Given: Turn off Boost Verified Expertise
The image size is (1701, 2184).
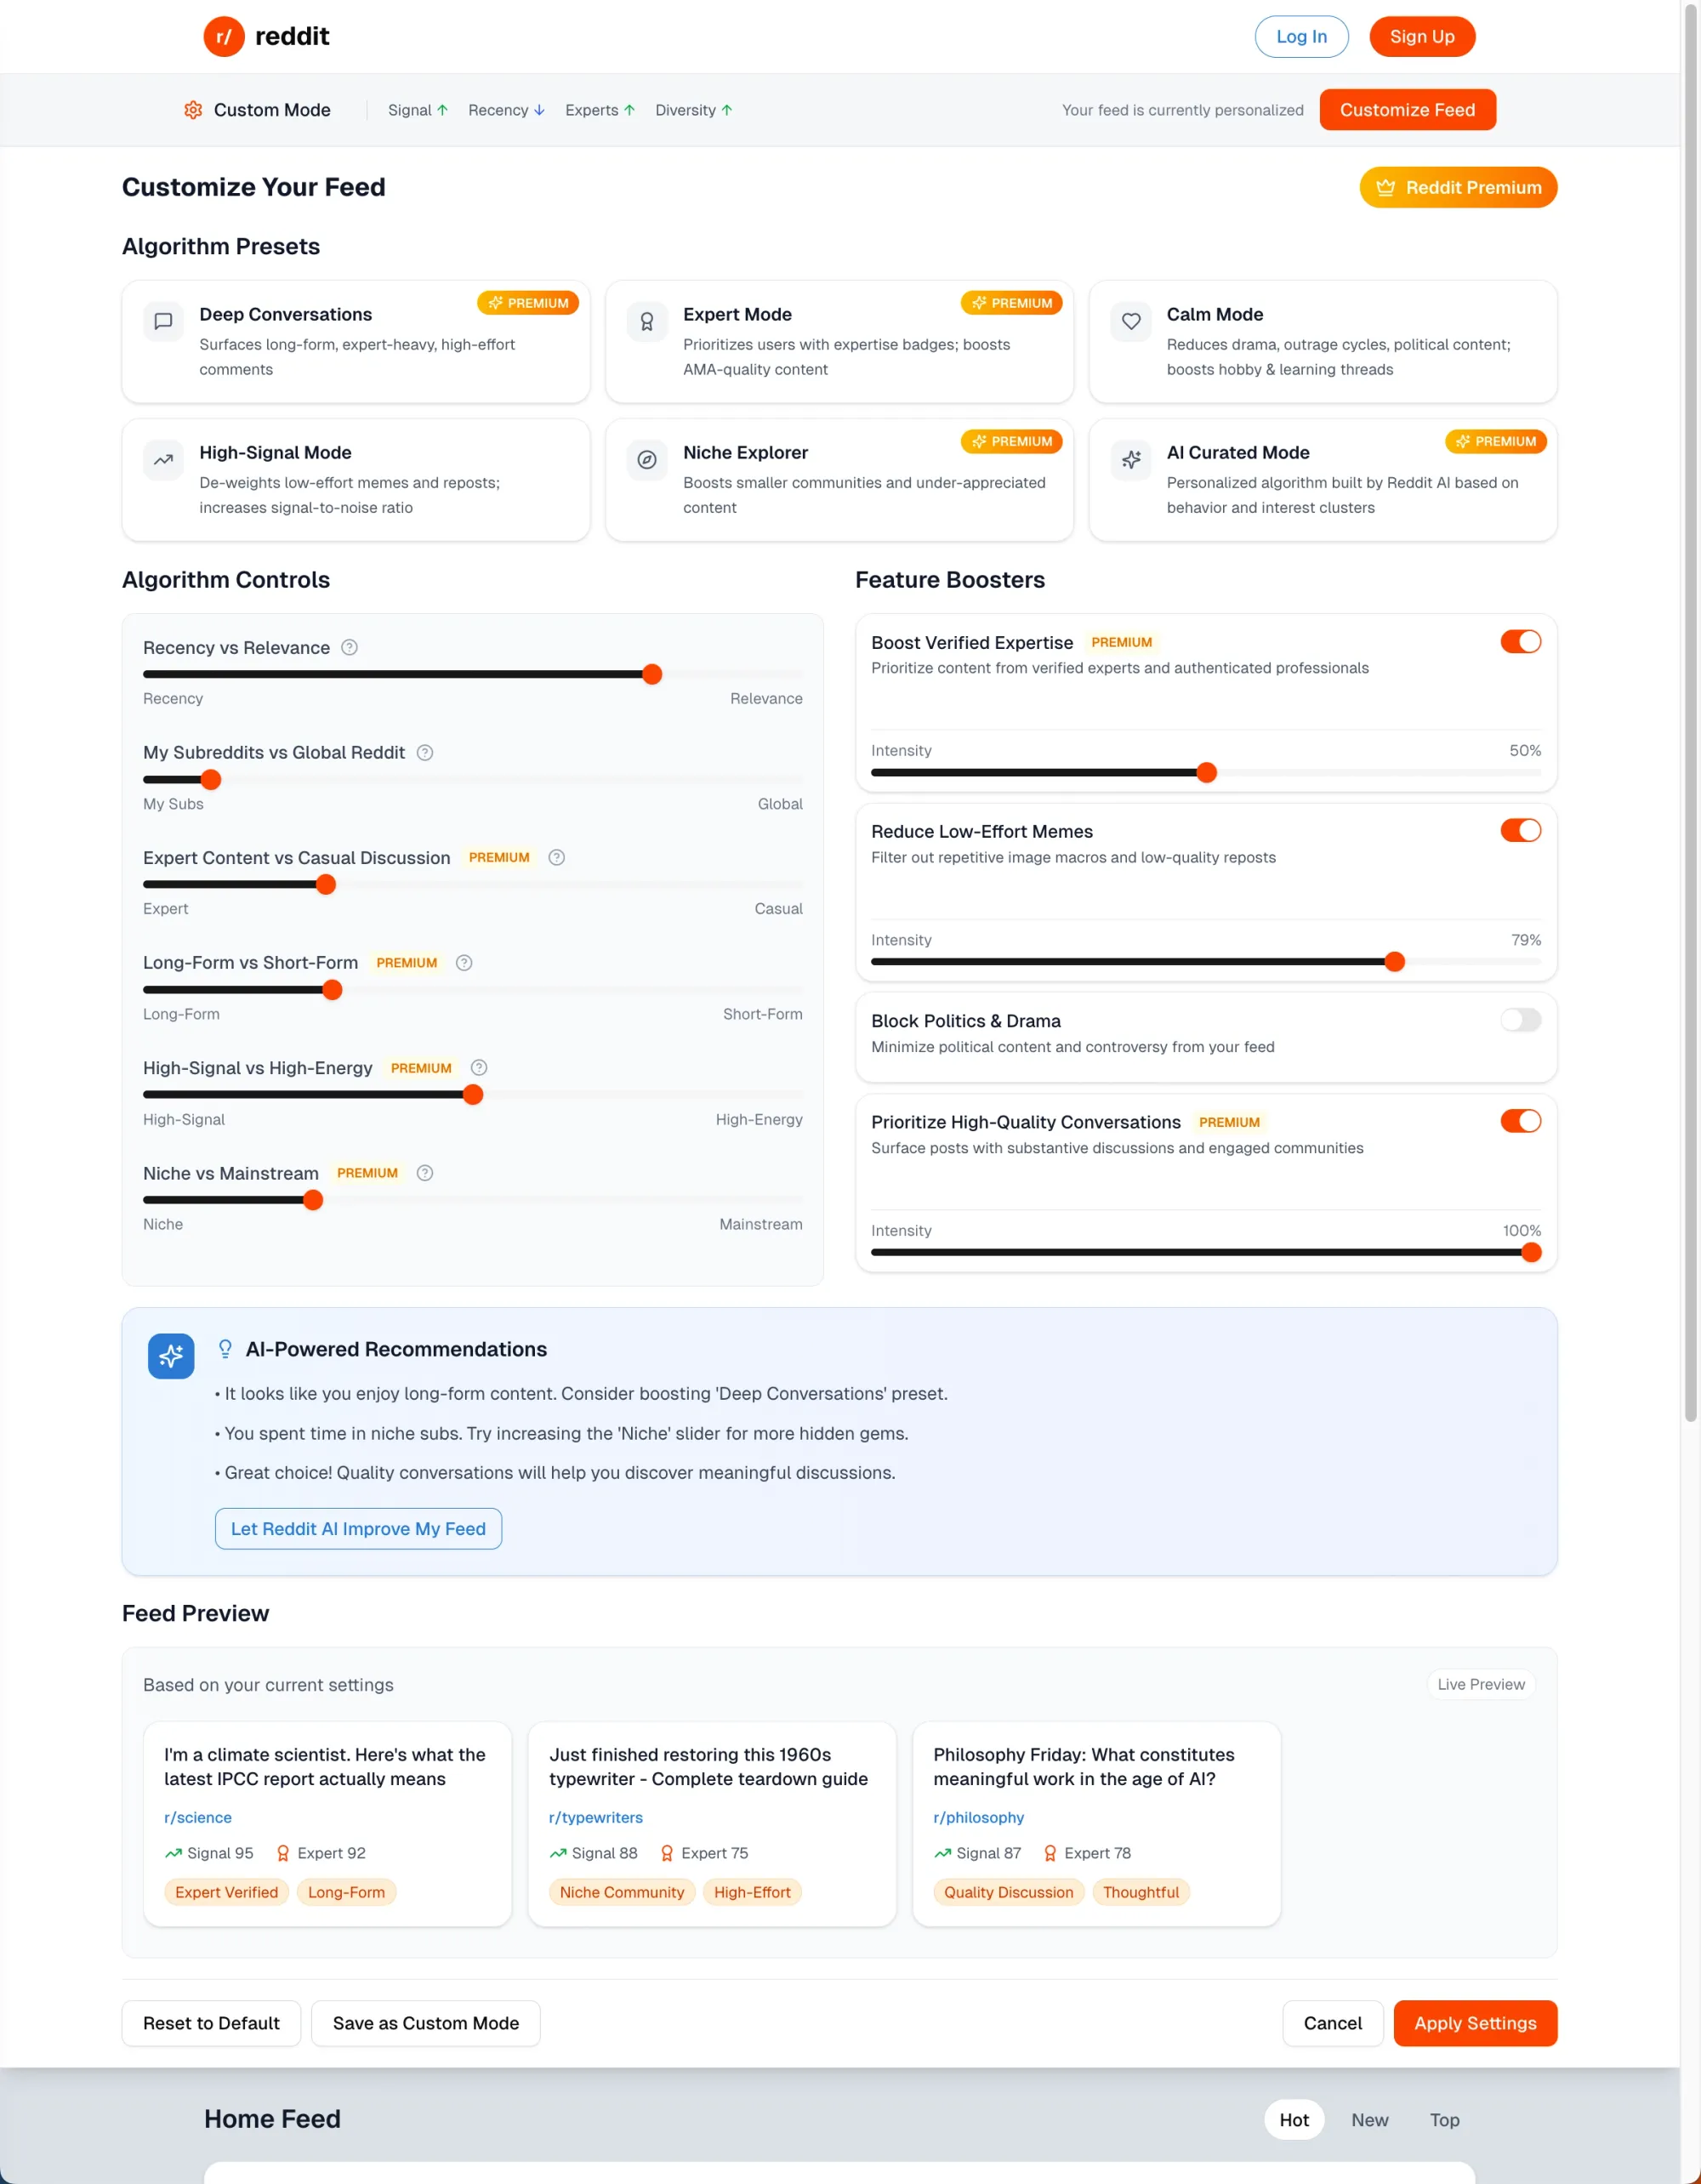Looking at the screenshot, I should [1520, 641].
